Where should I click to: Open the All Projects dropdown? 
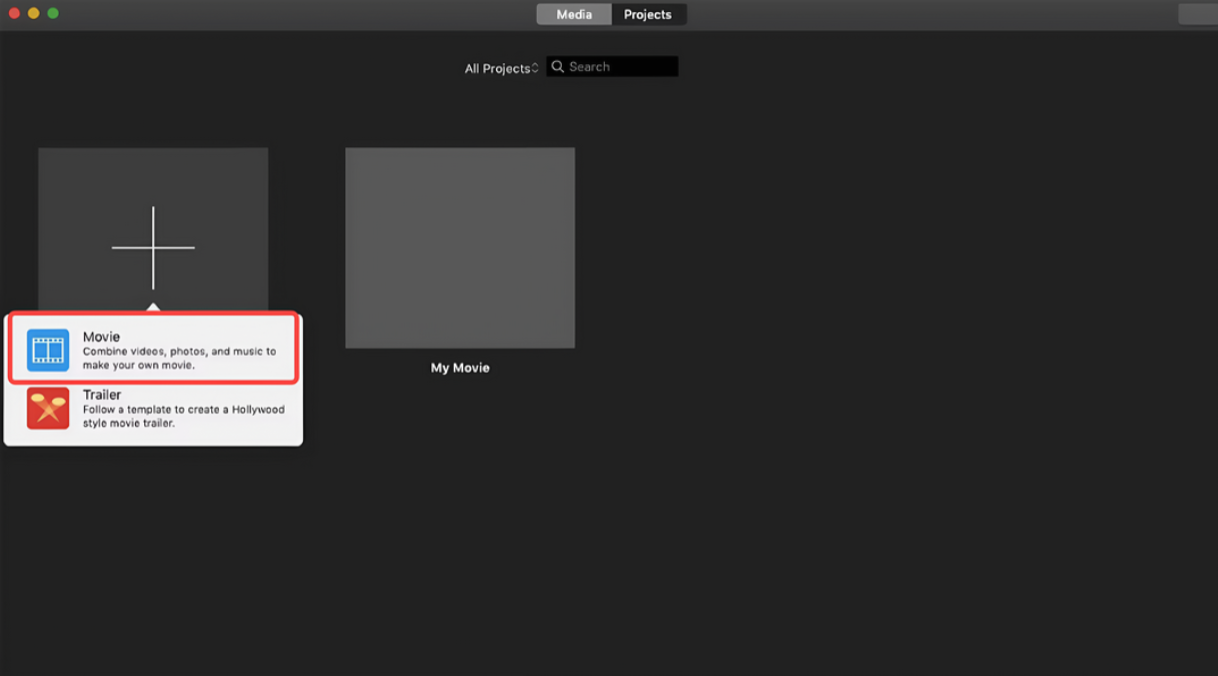(502, 68)
